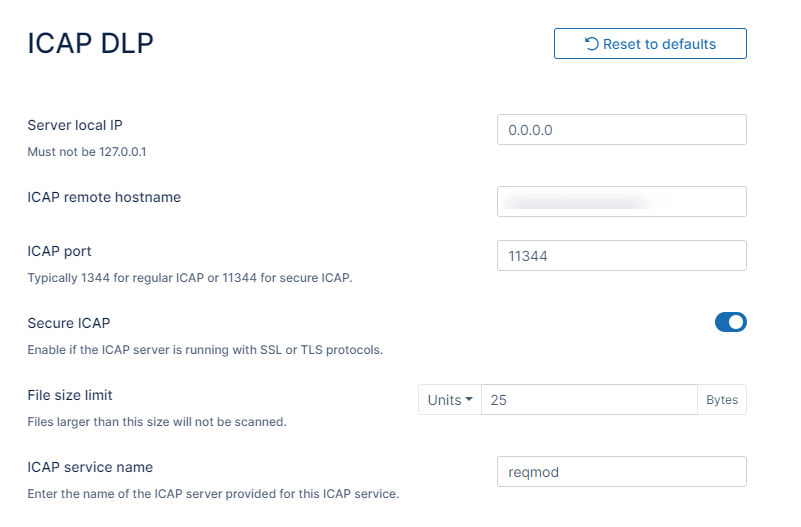The image size is (801, 527).
Task: Click the ICAP remote hostname label
Action: pyautogui.click(x=104, y=197)
